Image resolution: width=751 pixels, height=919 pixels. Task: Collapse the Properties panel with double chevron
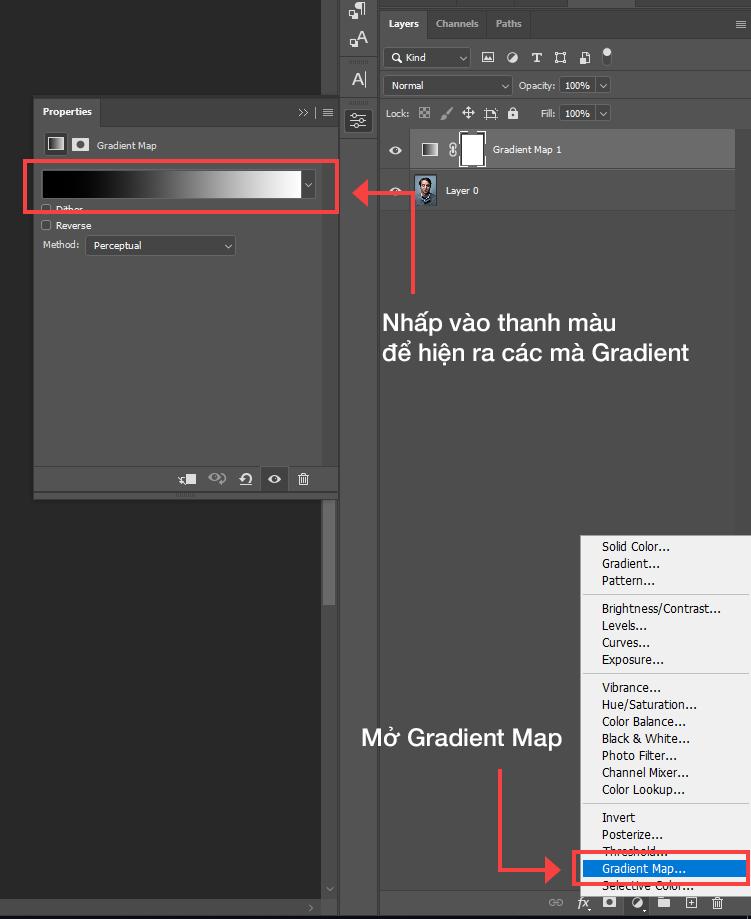pyautogui.click(x=303, y=112)
